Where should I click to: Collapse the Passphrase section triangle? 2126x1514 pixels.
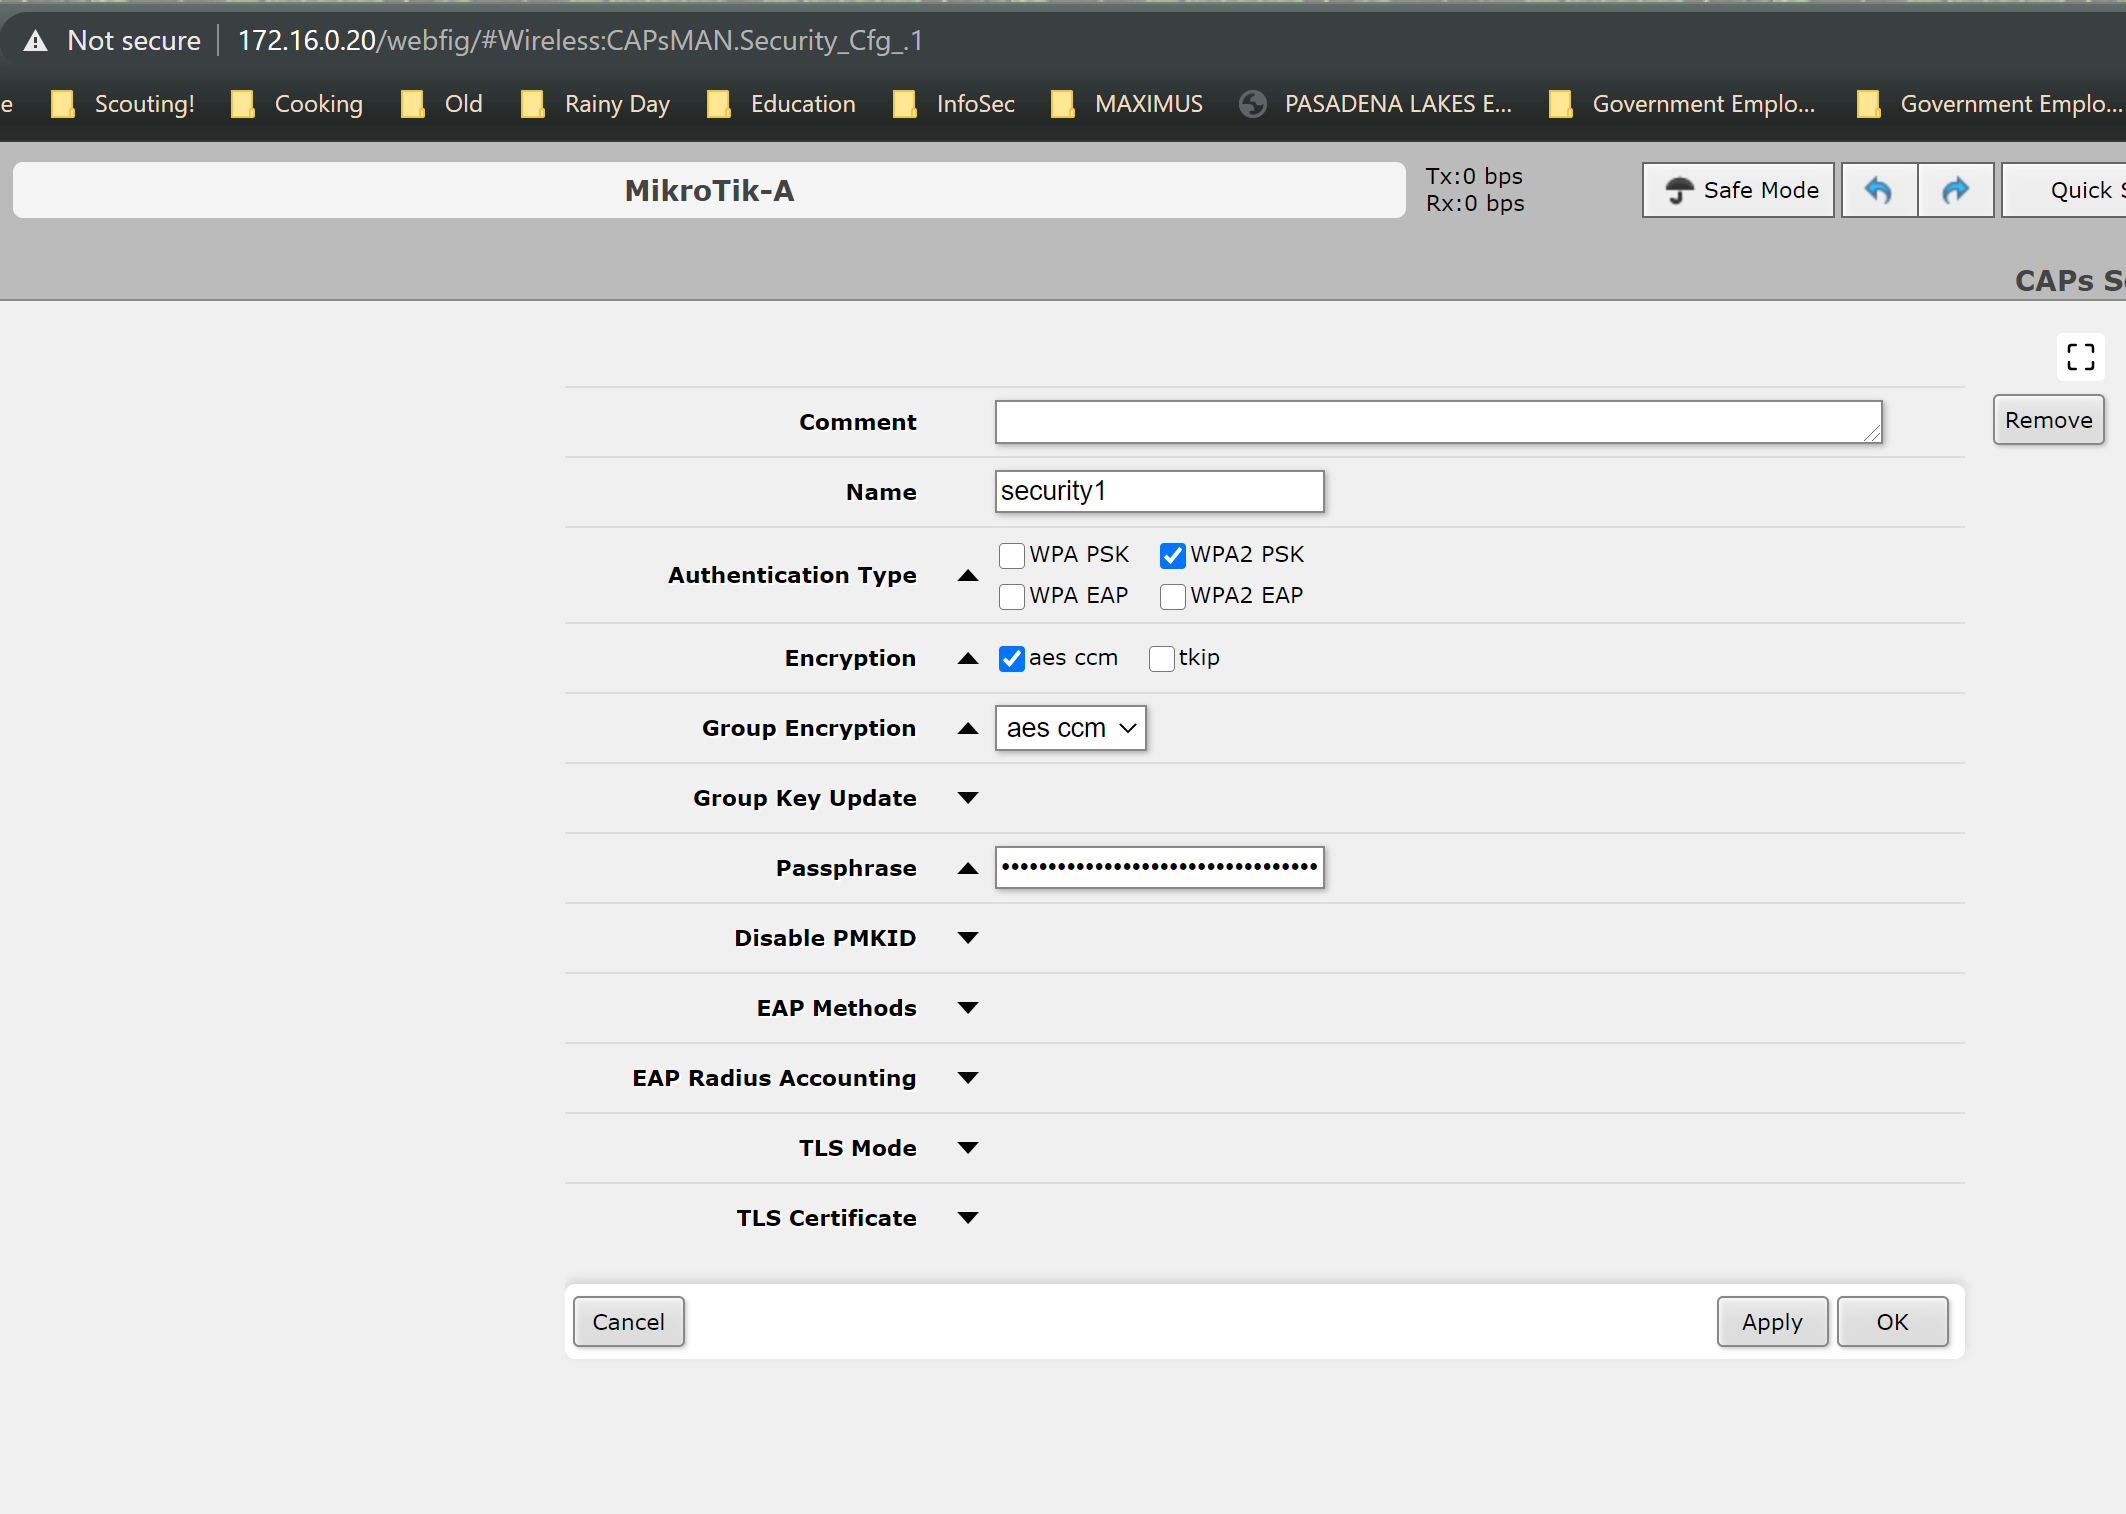[967, 868]
